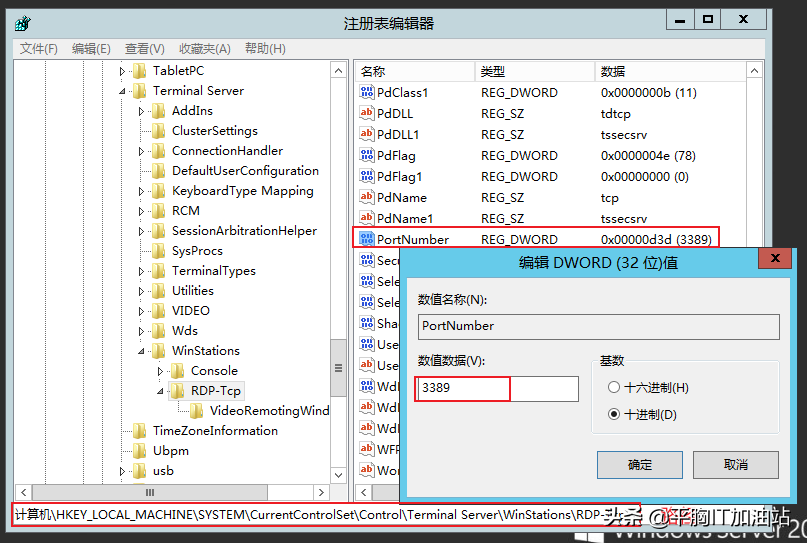Click the 数值名称 field showing PortNumber
Viewport: 807px width, 543px height.
pyautogui.click(x=599, y=326)
